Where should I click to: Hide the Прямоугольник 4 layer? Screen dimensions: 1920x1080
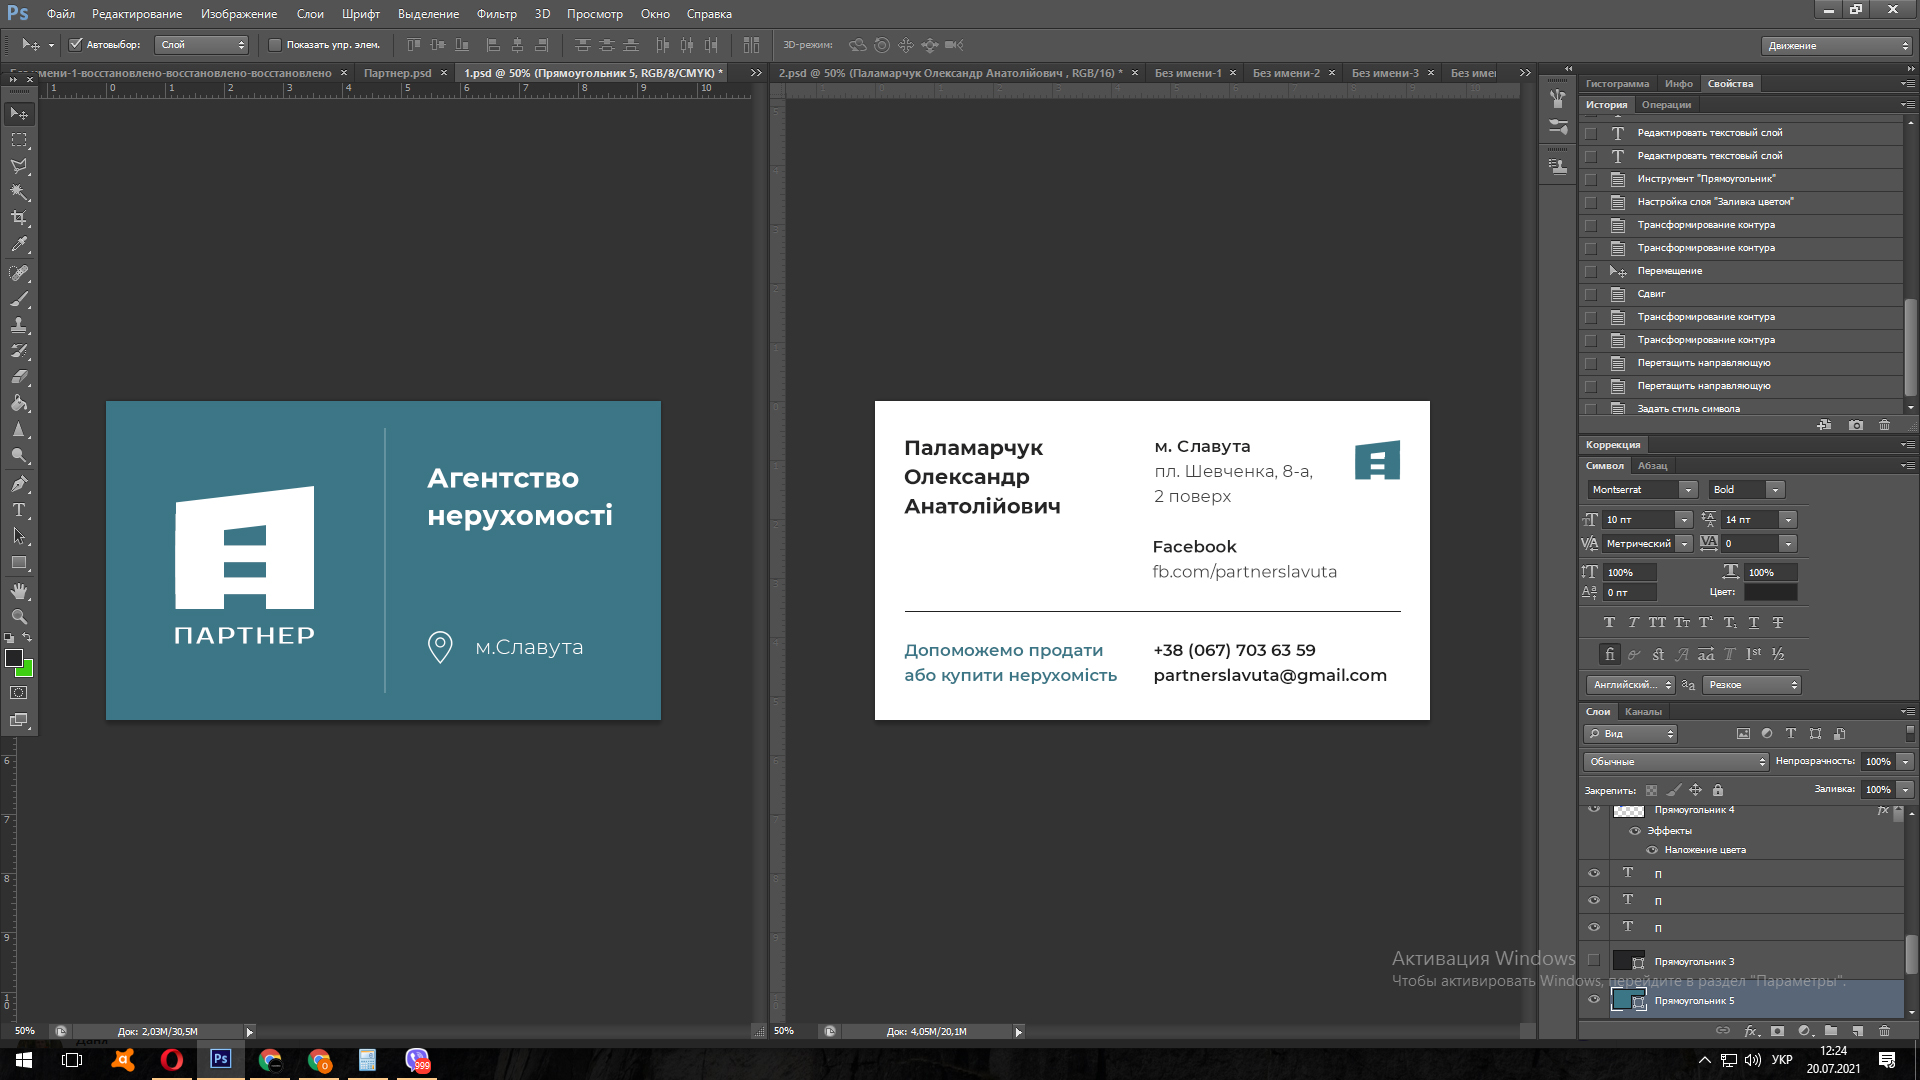tap(1594, 809)
